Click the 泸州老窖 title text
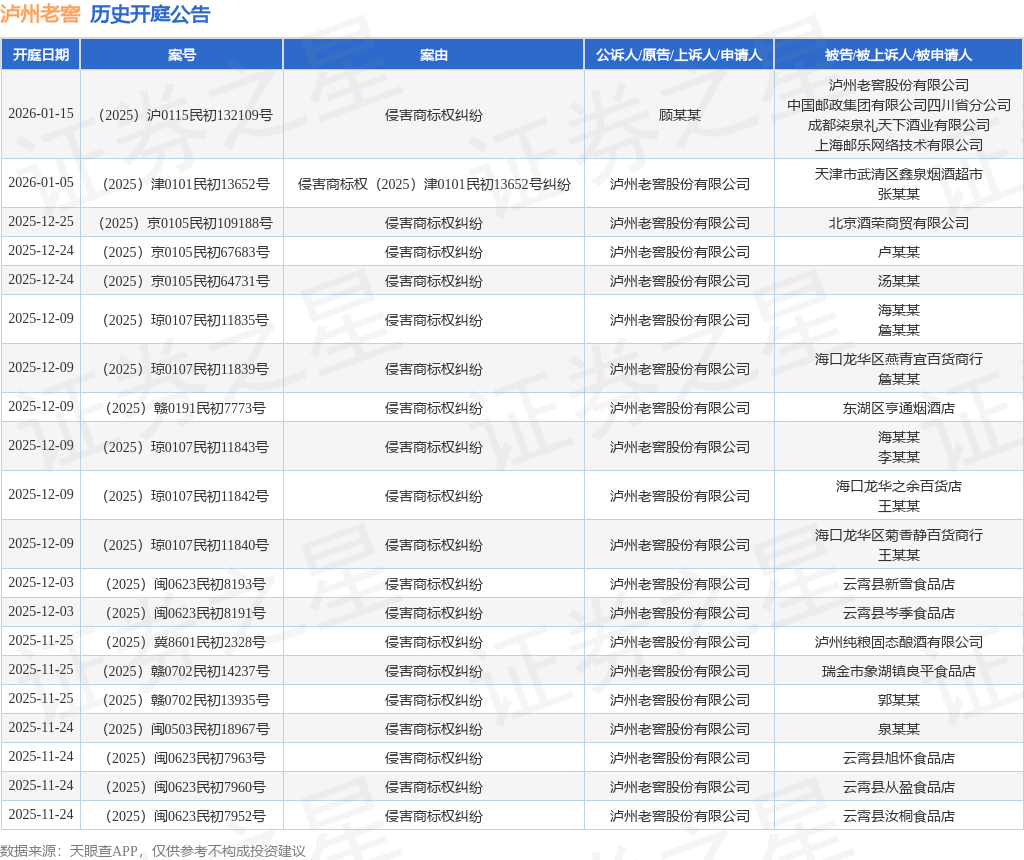 [x=40, y=14]
